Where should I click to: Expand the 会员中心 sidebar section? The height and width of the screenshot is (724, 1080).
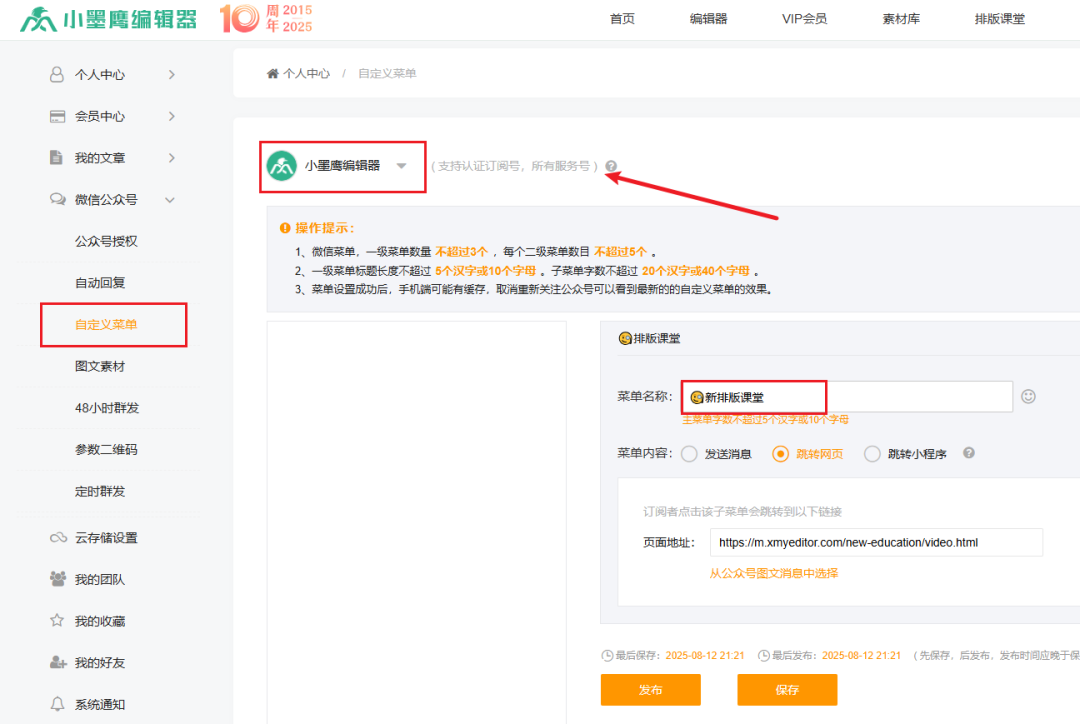tap(110, 115)
